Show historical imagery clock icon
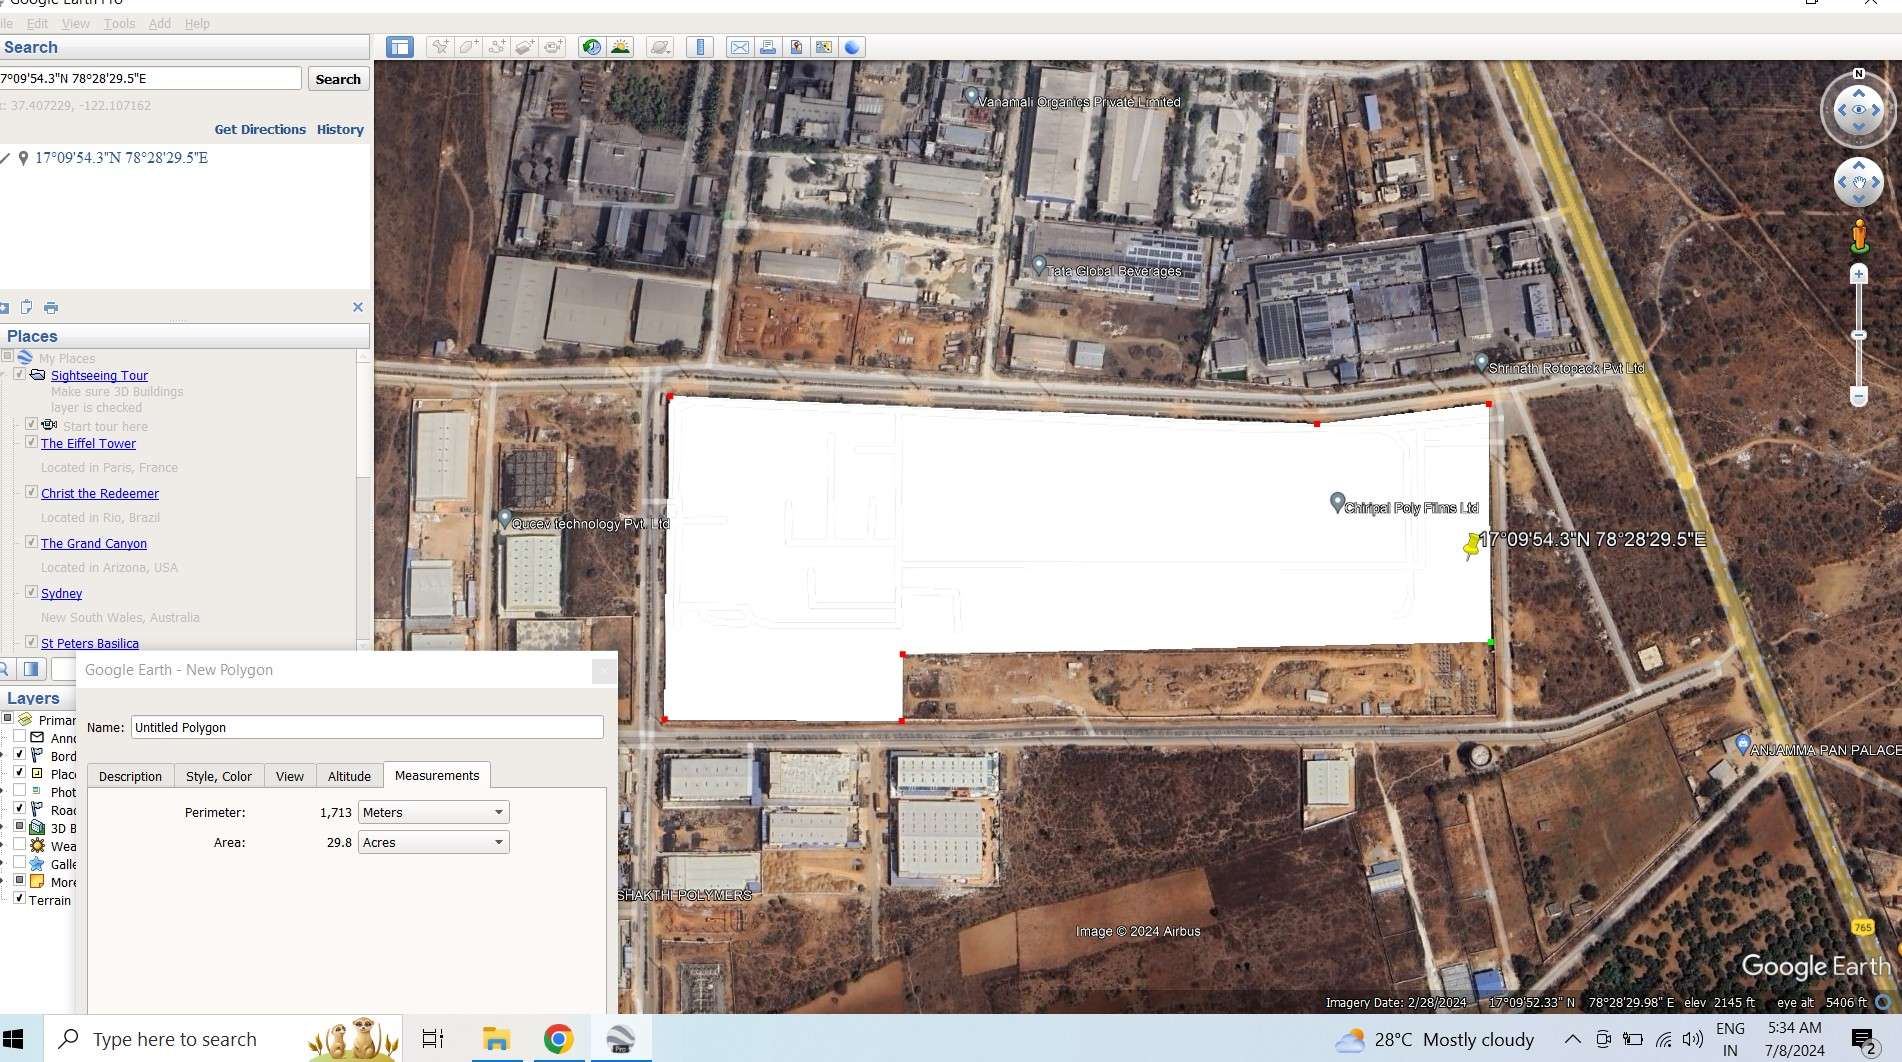The width and height of the screenshot is (1902, 1062). pos(592,47)
